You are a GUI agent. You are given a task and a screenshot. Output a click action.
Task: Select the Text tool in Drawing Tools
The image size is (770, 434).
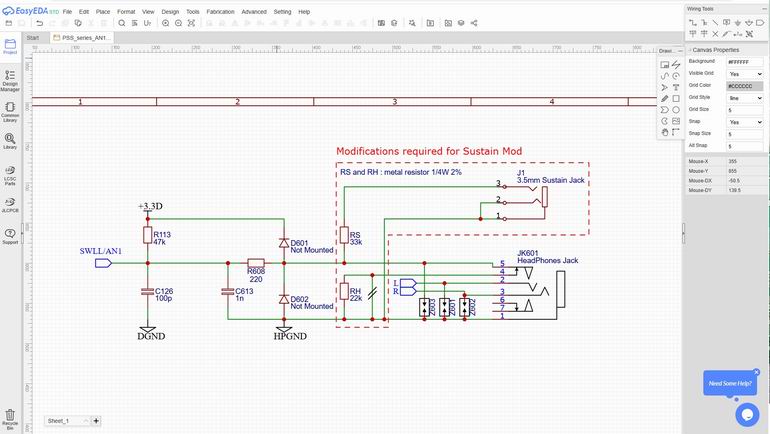[x=676, y=87]
